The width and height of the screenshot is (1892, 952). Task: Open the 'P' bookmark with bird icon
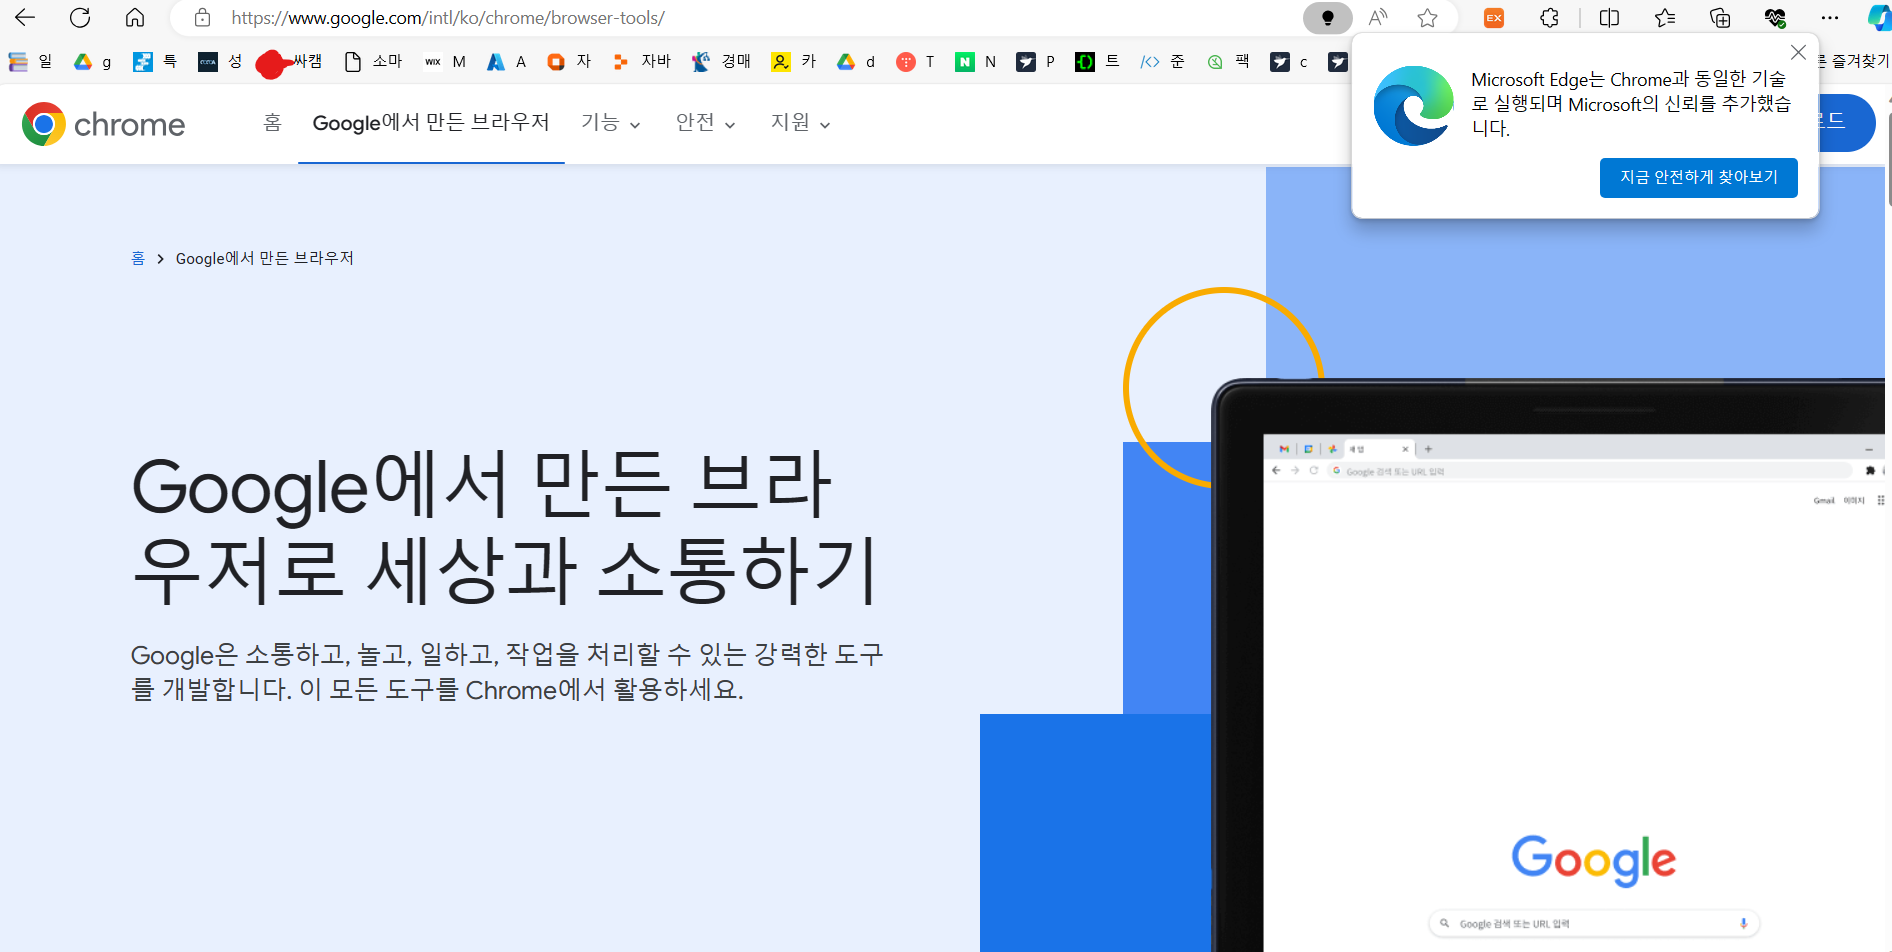[1036, 62]
